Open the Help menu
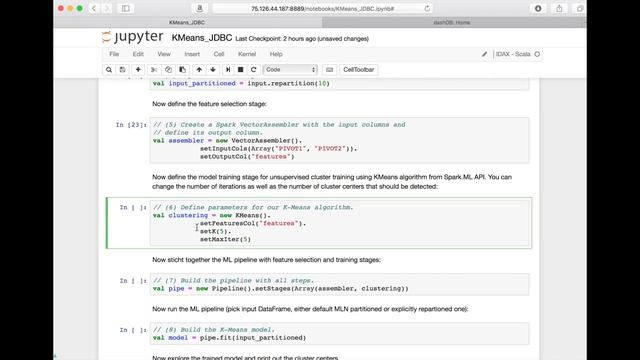The image size is (640, 360). 276,54
